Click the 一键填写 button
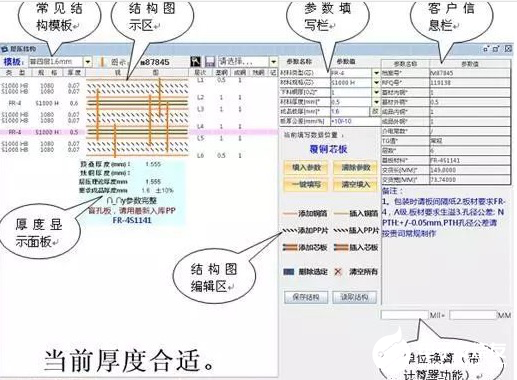 click(x=306, y=184)
